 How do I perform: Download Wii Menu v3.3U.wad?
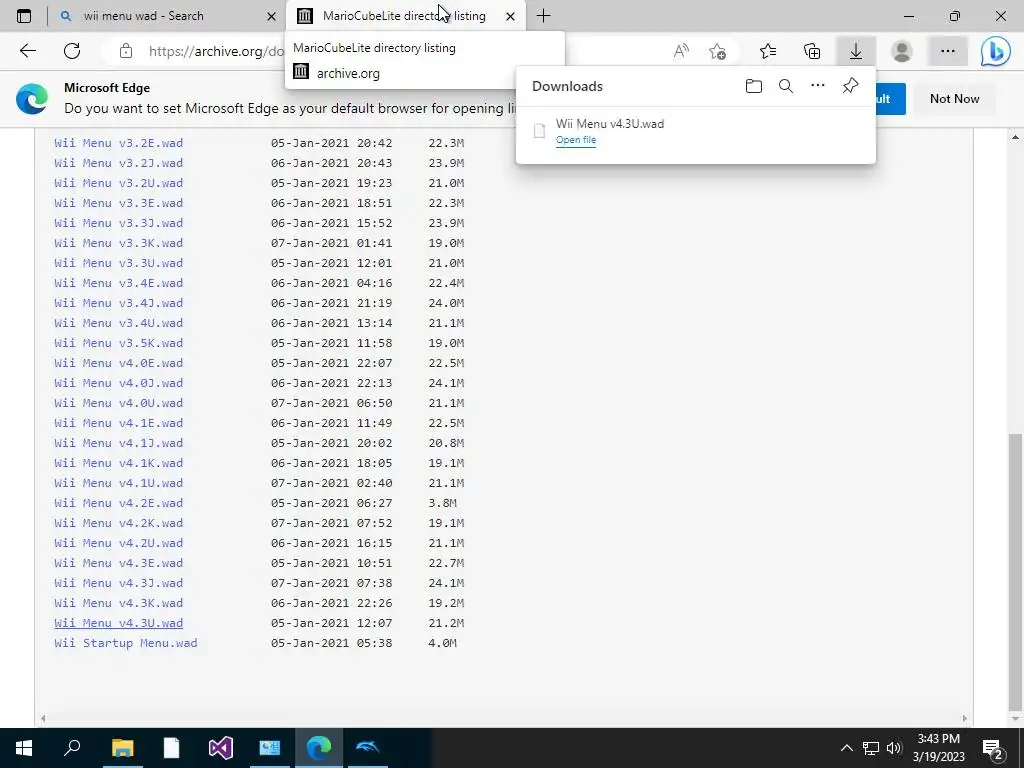pos(119,263)
